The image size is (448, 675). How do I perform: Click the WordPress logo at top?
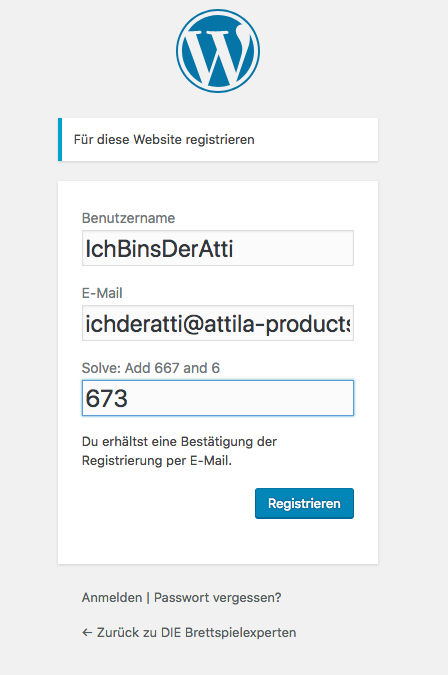click(x=218, y=51)
